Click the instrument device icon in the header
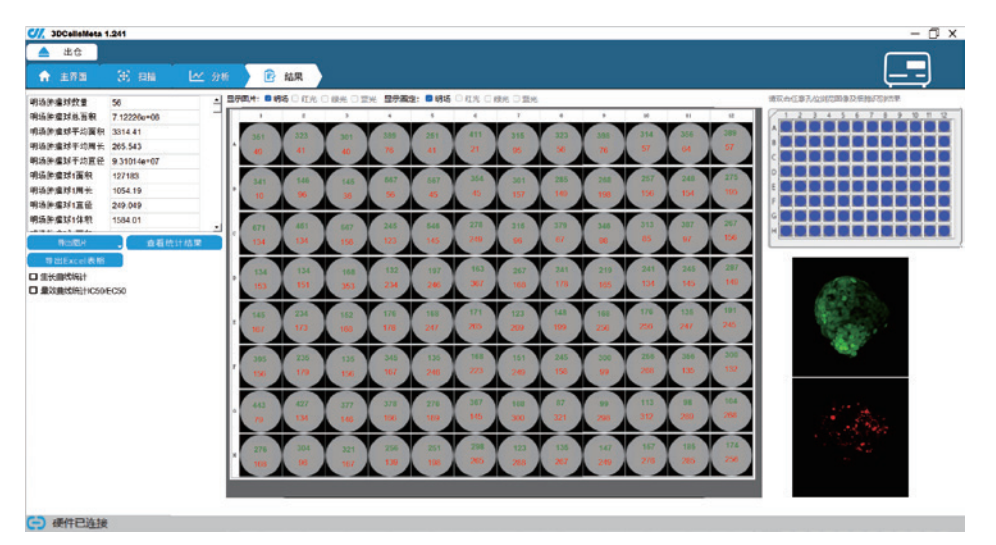 click(x=907, y=69)
